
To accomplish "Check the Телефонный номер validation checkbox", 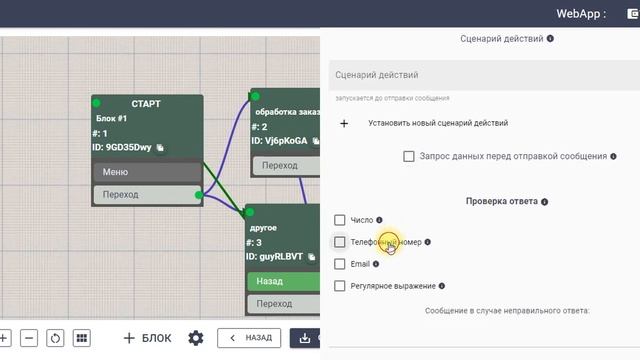I will (340, 242).
